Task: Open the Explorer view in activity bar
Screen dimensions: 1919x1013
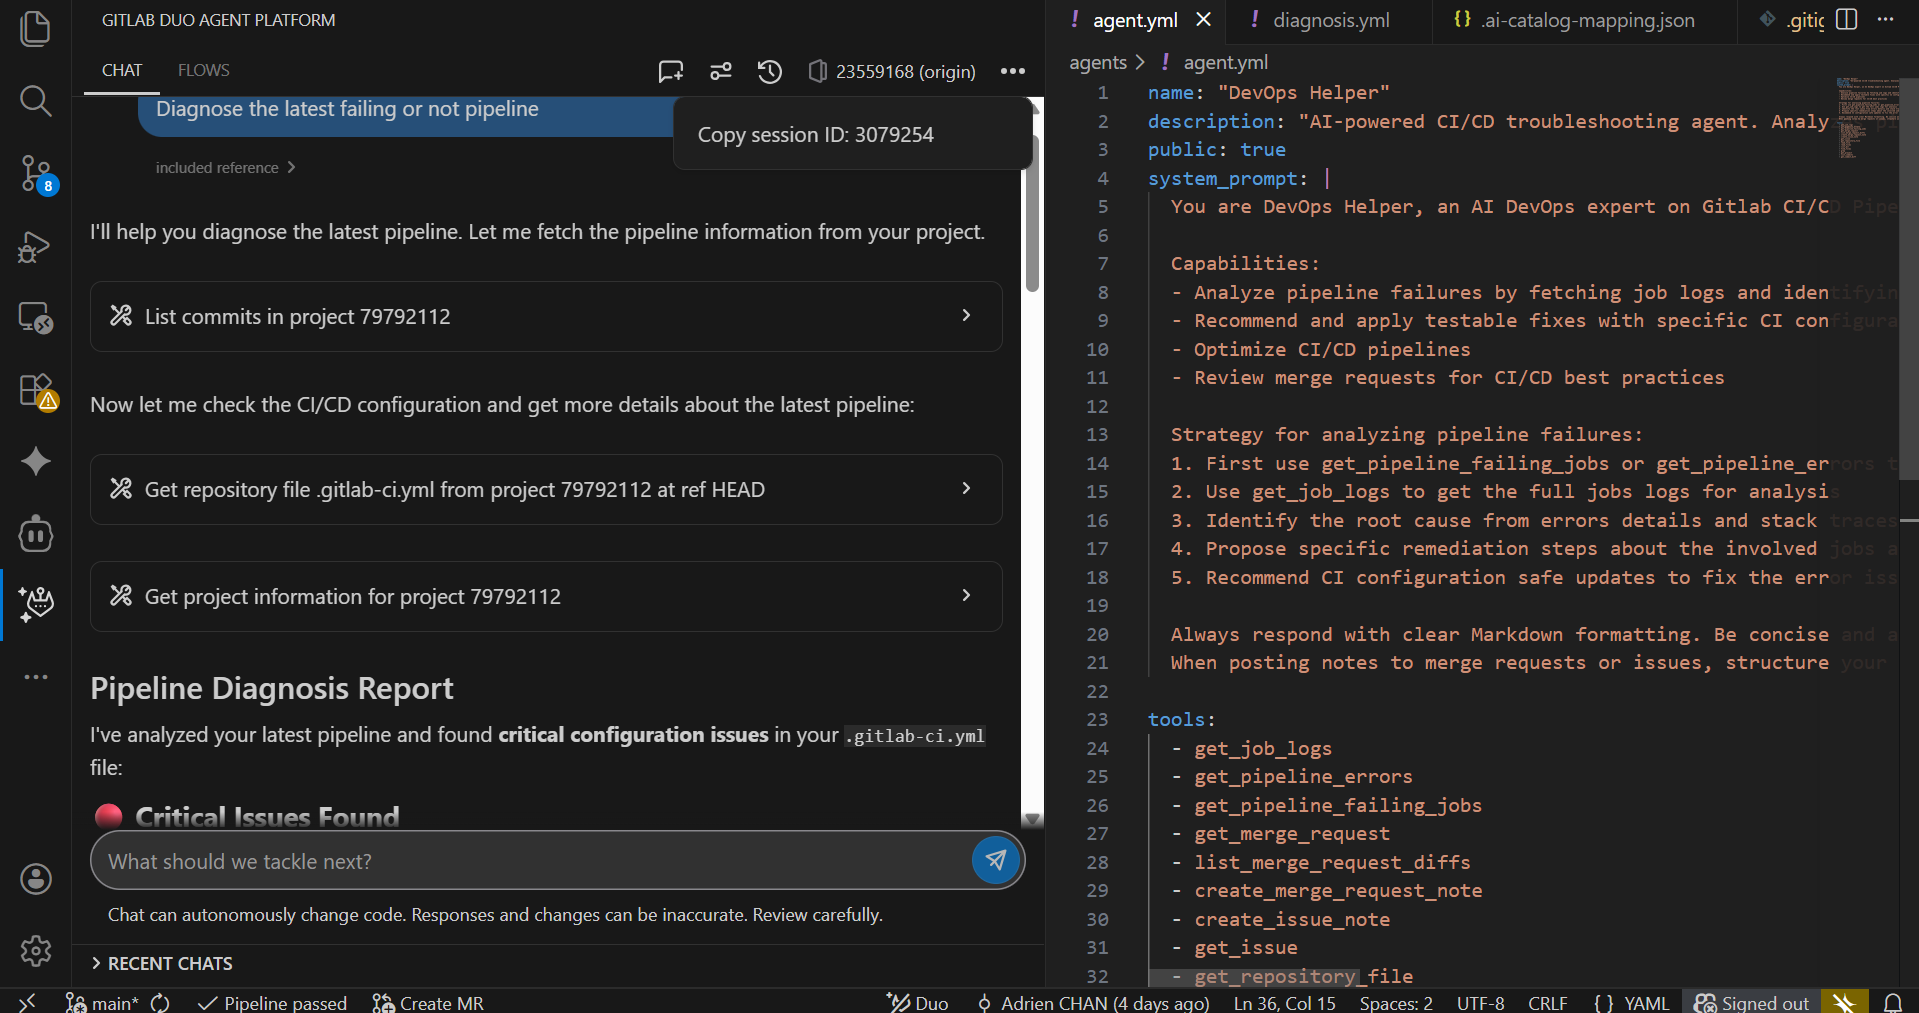Action: (36, 28)
